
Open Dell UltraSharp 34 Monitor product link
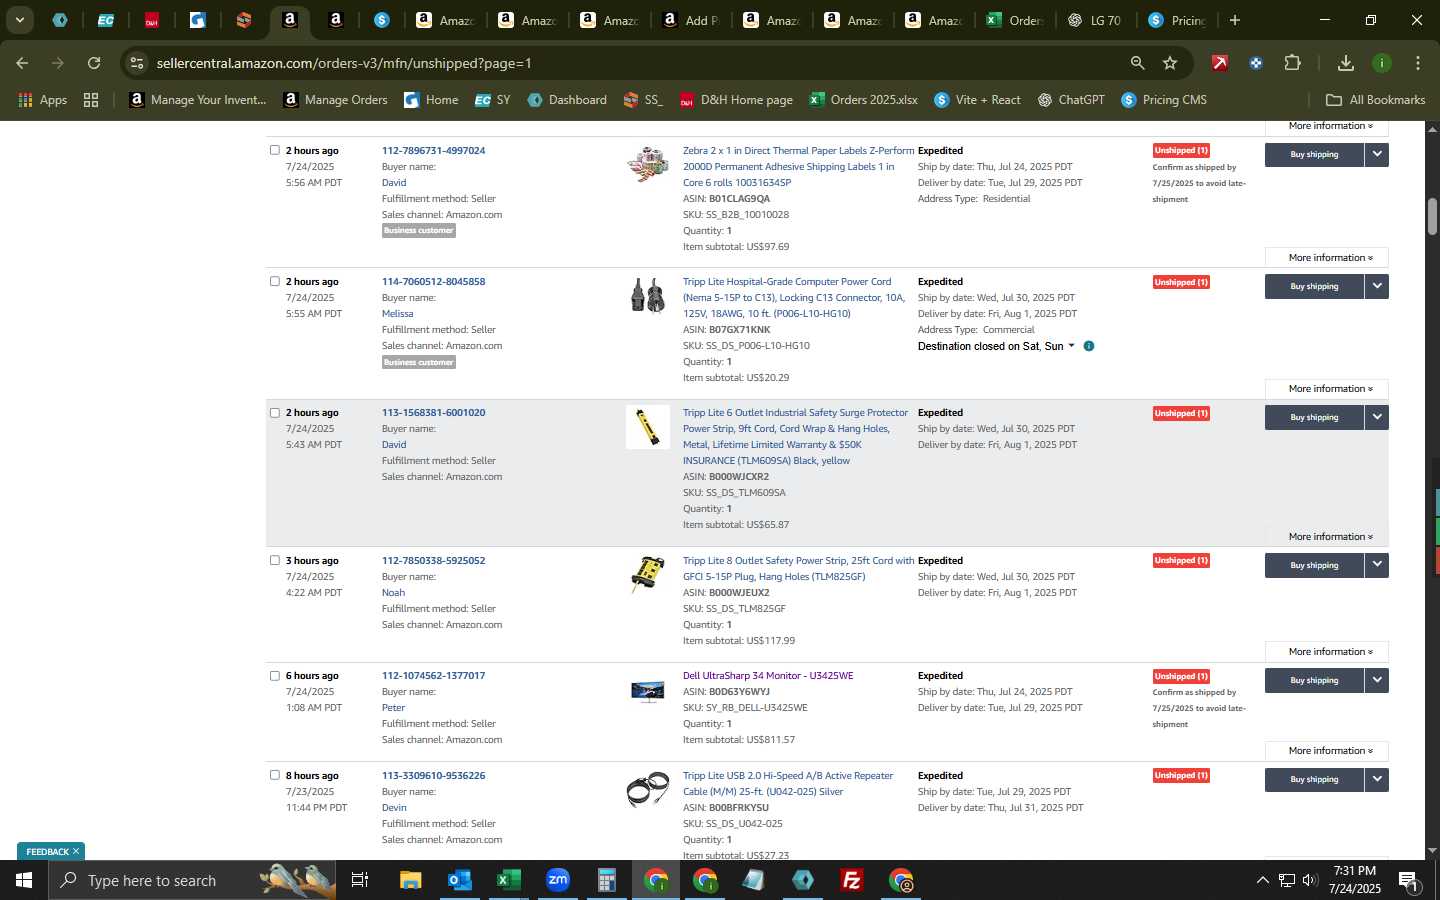click(768, 675)
